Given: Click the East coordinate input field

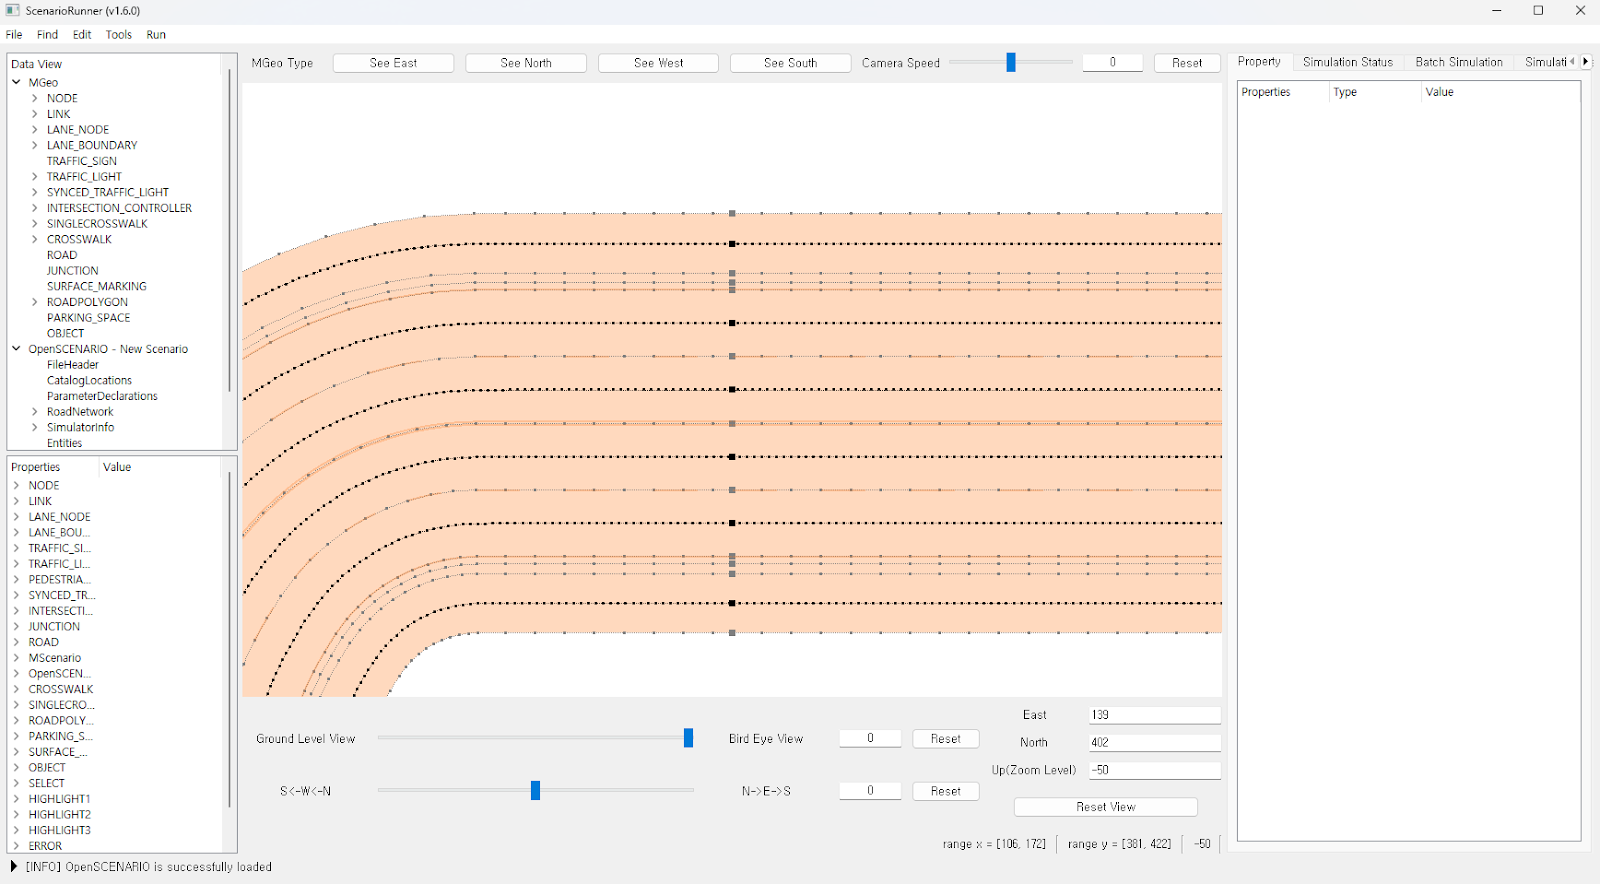Looking at the screenshot, I should point(1154,715).
